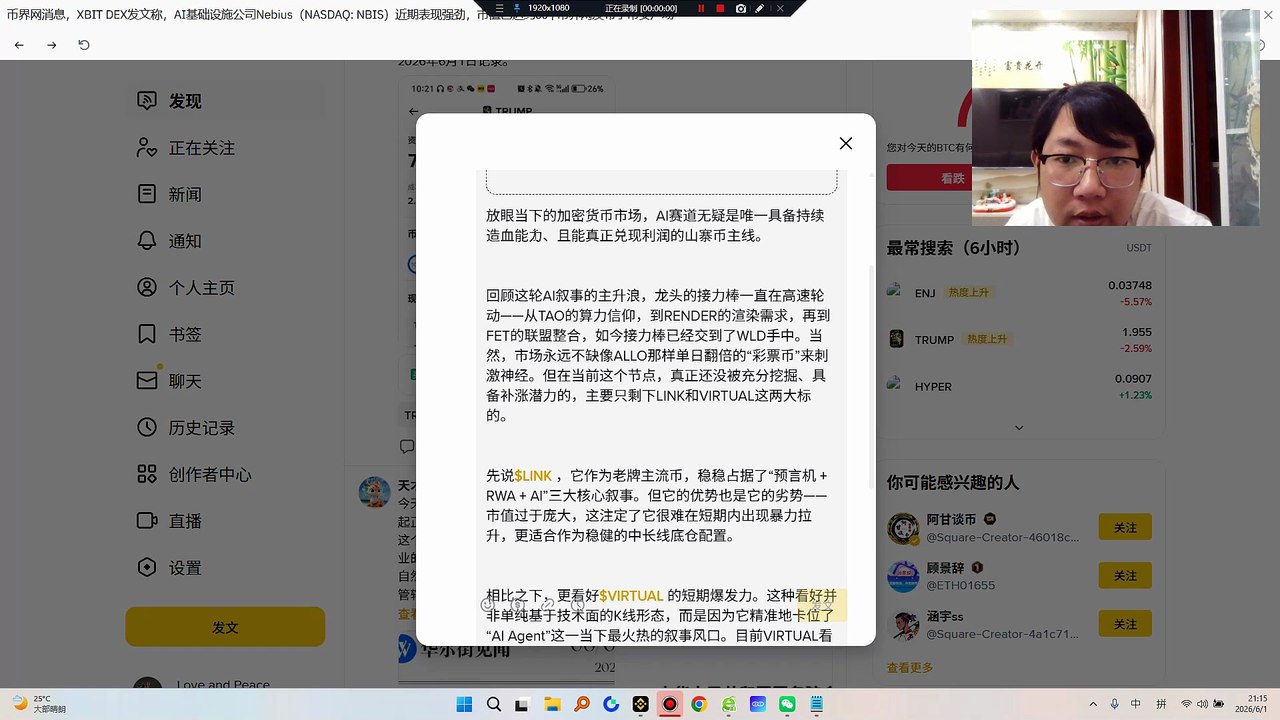Open the HYPER row in most searched
1280x720 pixels.
[x=1020, y=386]
